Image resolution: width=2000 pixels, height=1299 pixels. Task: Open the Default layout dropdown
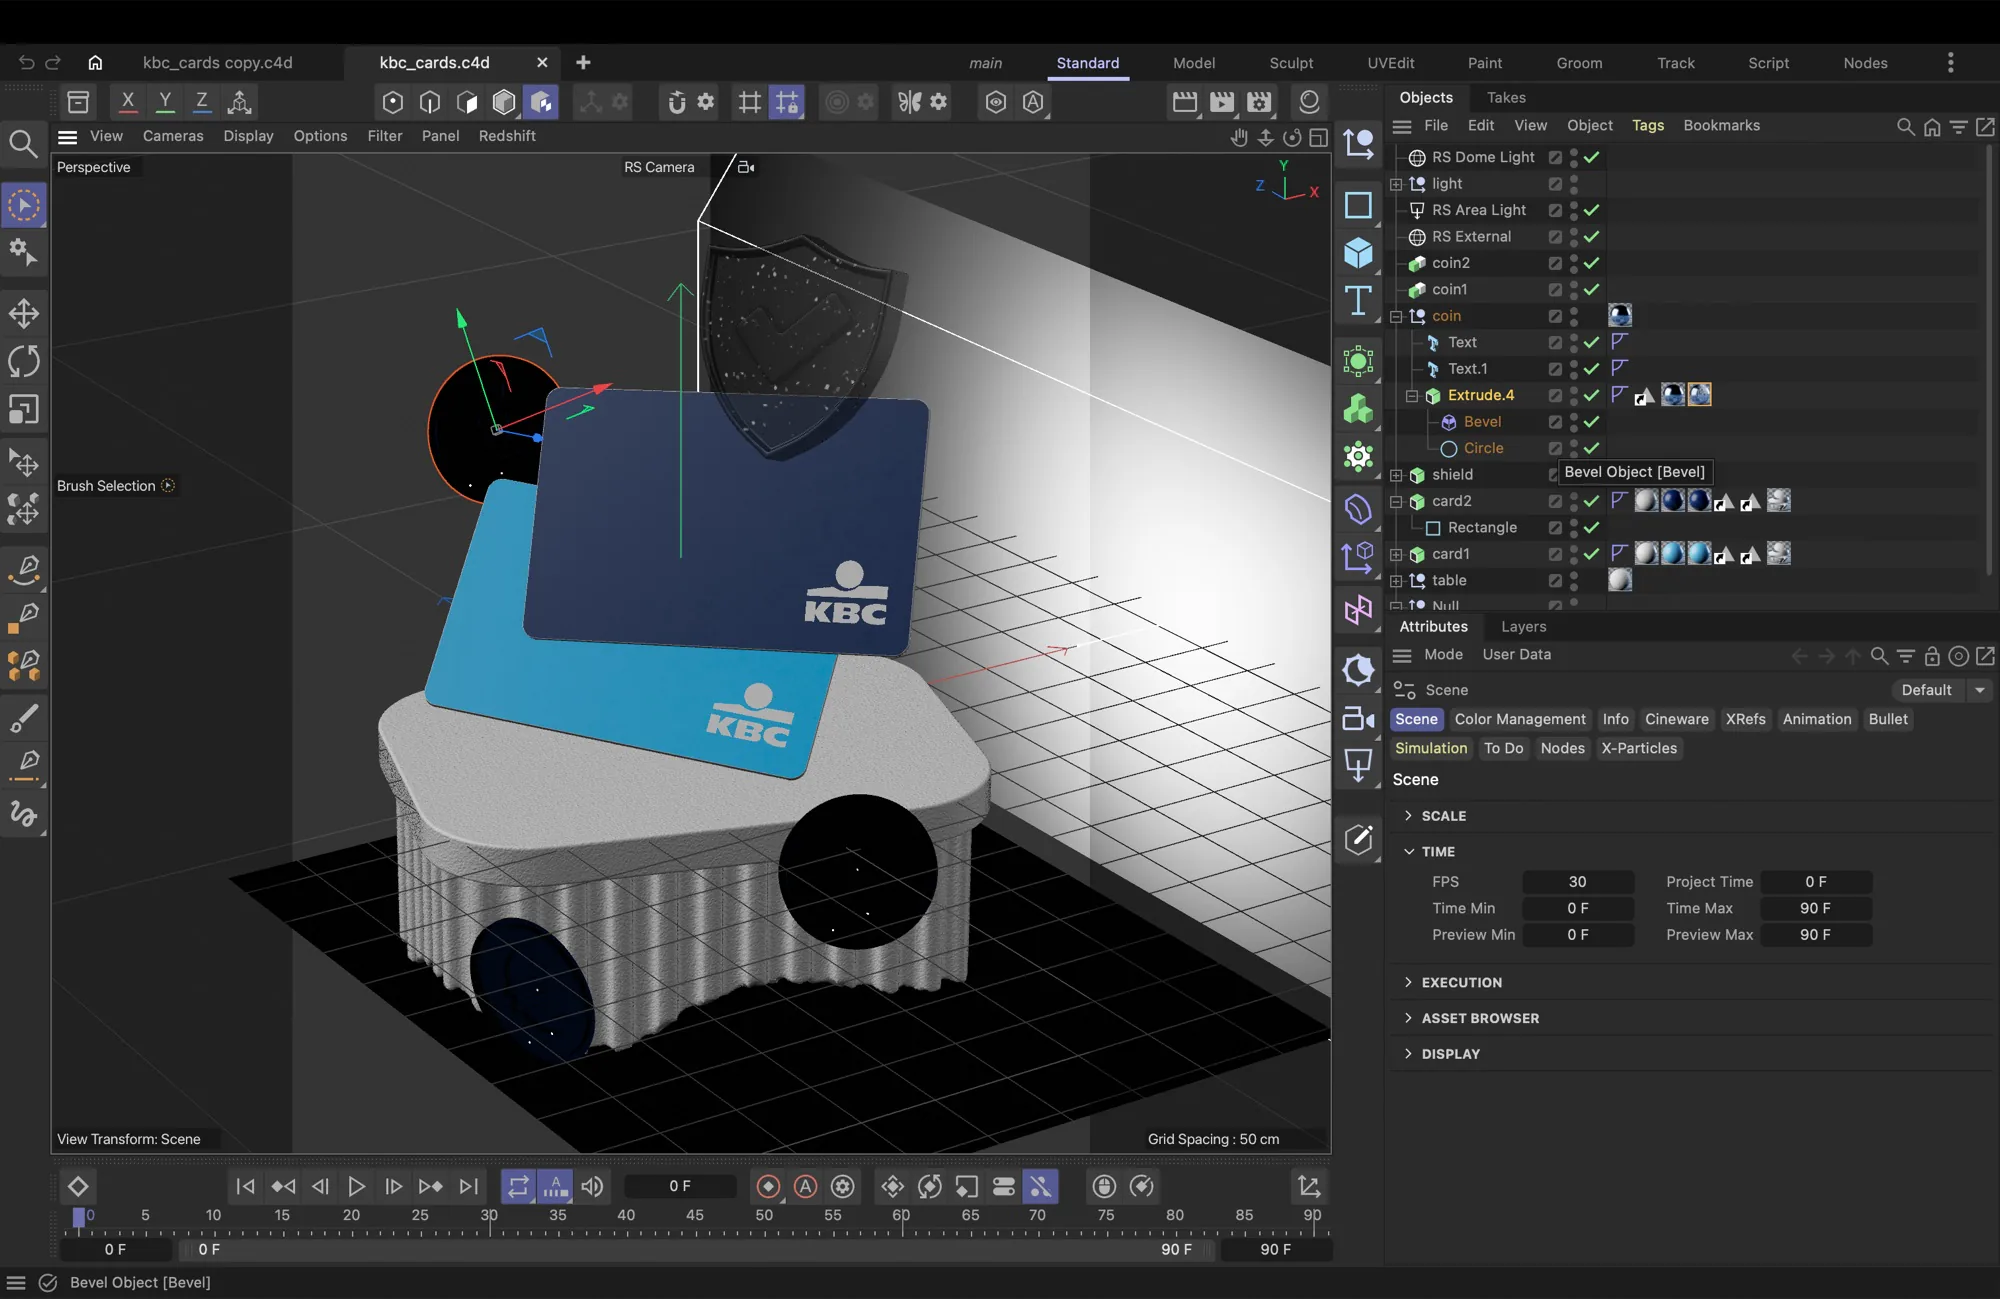point(1941,690)
